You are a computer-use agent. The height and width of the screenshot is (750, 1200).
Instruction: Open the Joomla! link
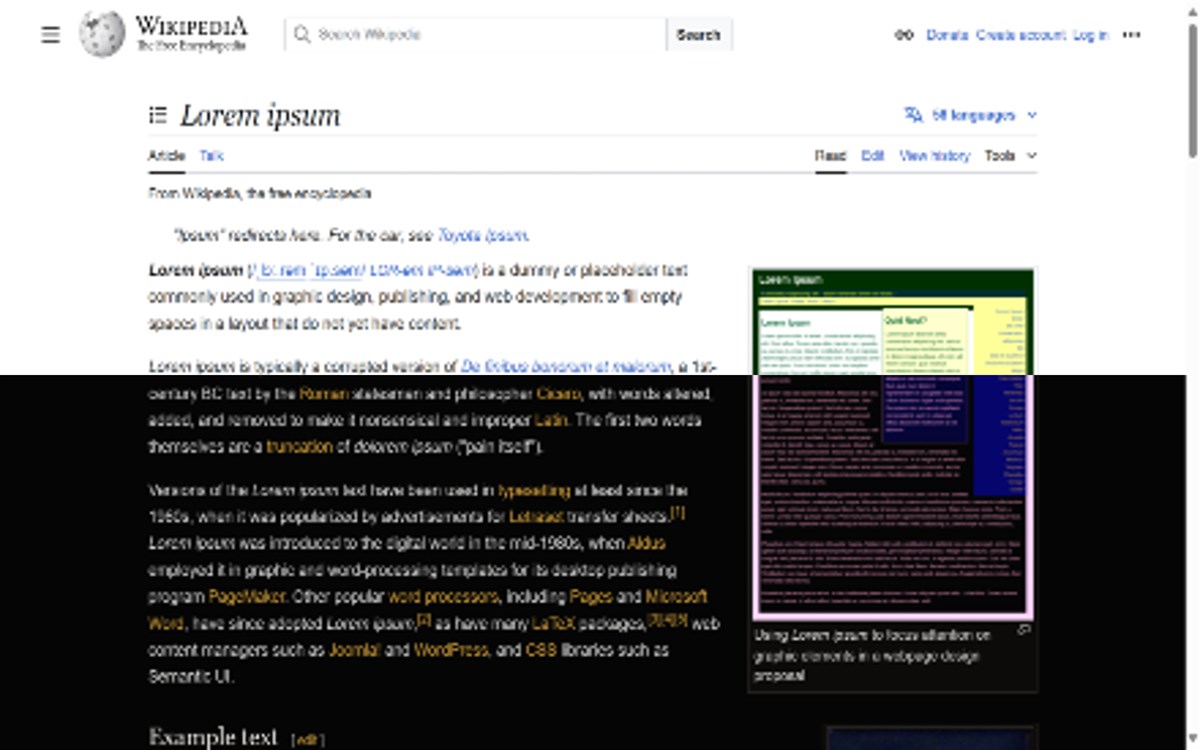355,650
